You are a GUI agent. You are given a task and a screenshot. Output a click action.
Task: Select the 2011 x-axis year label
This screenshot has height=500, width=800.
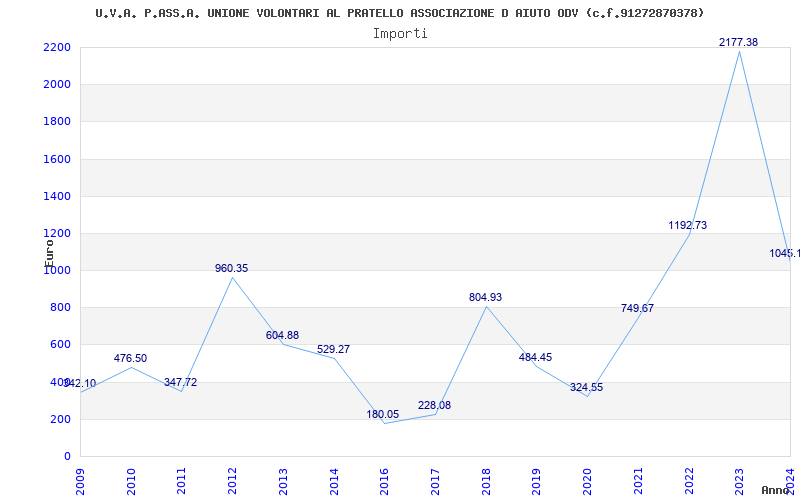181,481
